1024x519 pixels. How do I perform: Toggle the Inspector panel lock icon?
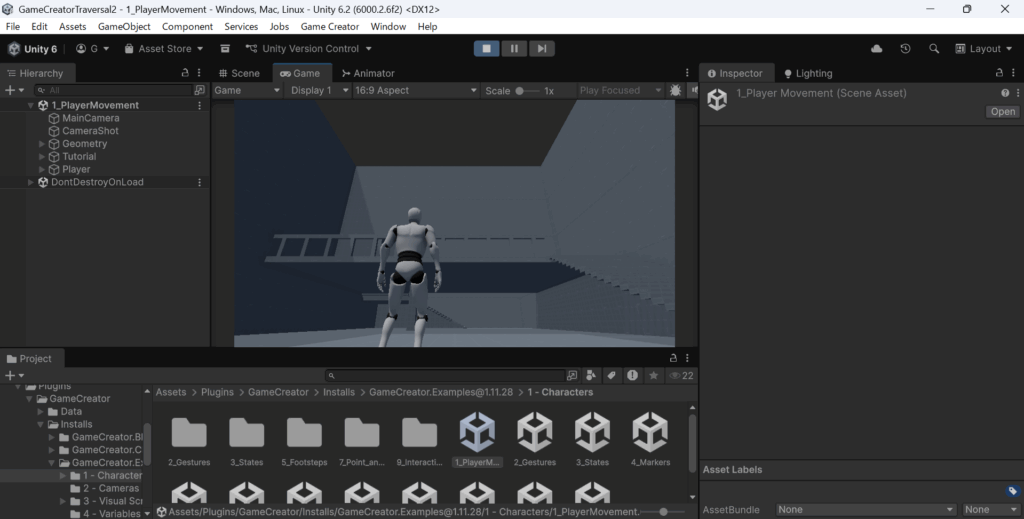(x=1000, y=73)
